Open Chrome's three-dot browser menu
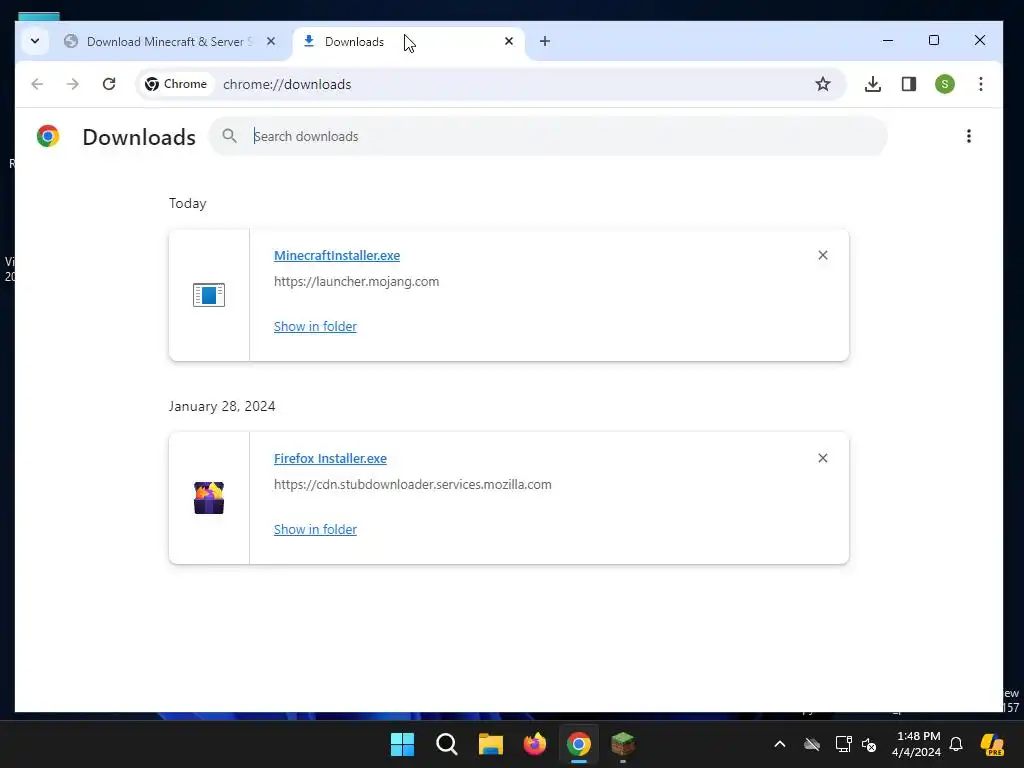This screenshot has height=768, width=1024. [x=980, y=84]
